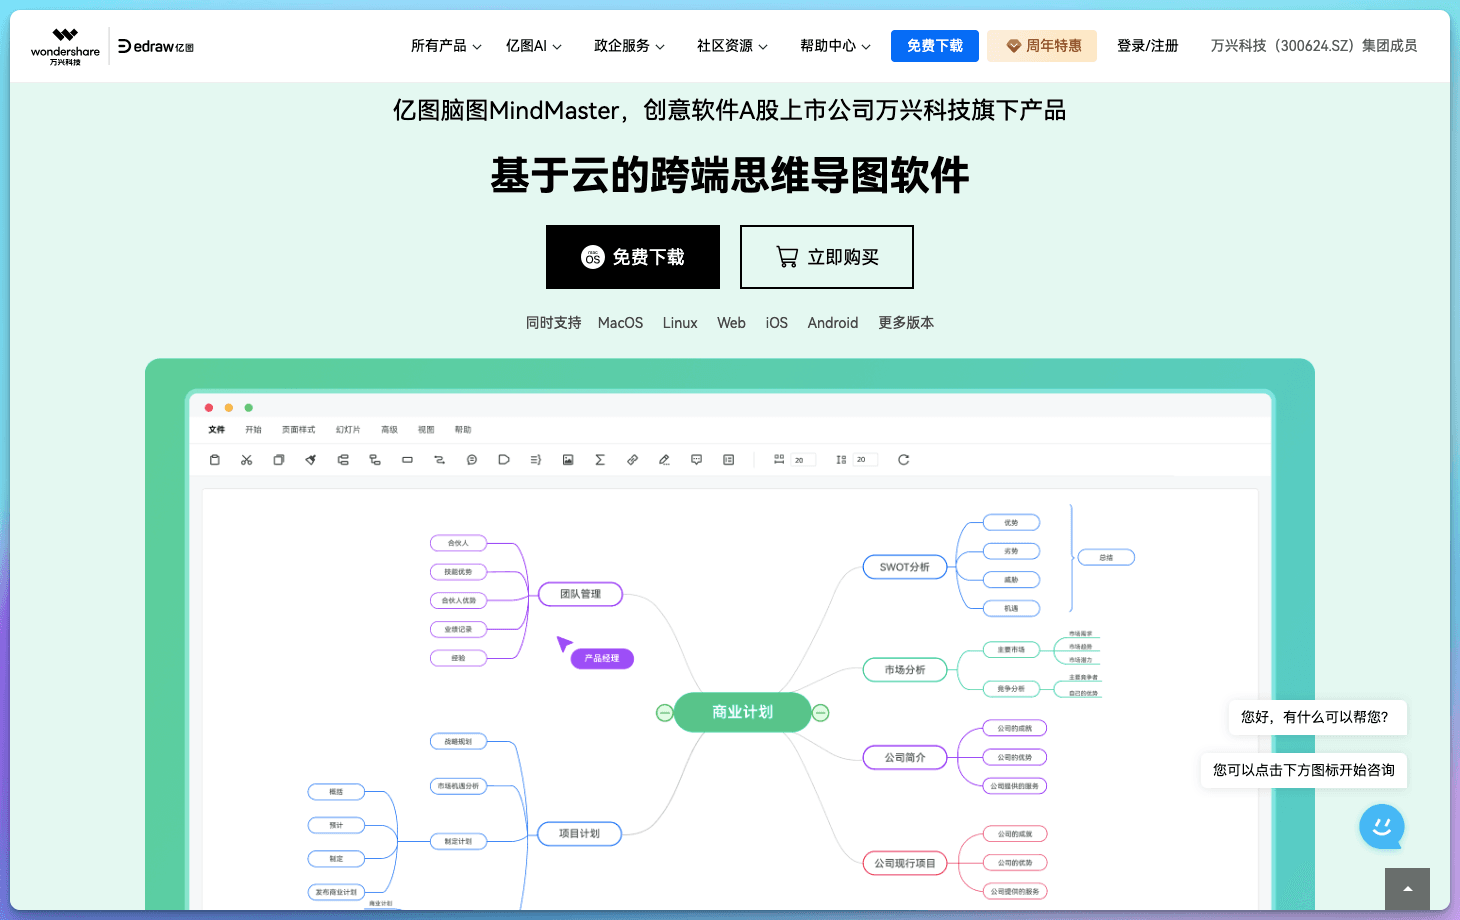Click the insert topic icon
This screenshot has width=1460, height=920.
[x=343, y=460]
